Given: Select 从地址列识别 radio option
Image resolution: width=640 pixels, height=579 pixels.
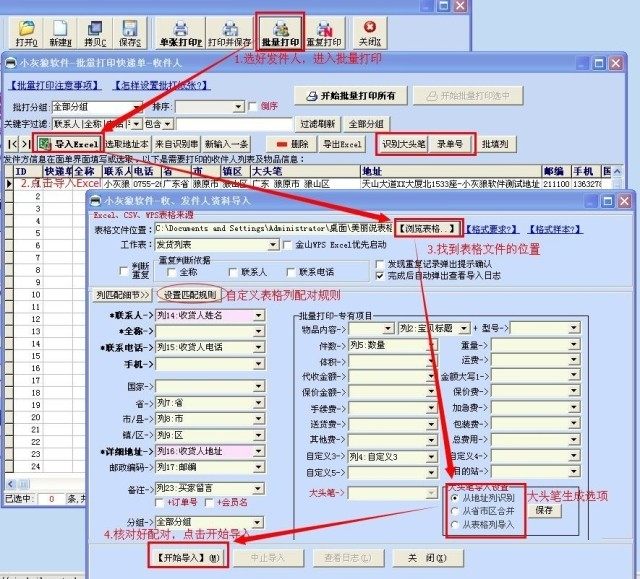Looking at the screenshot, I should 455,498.
